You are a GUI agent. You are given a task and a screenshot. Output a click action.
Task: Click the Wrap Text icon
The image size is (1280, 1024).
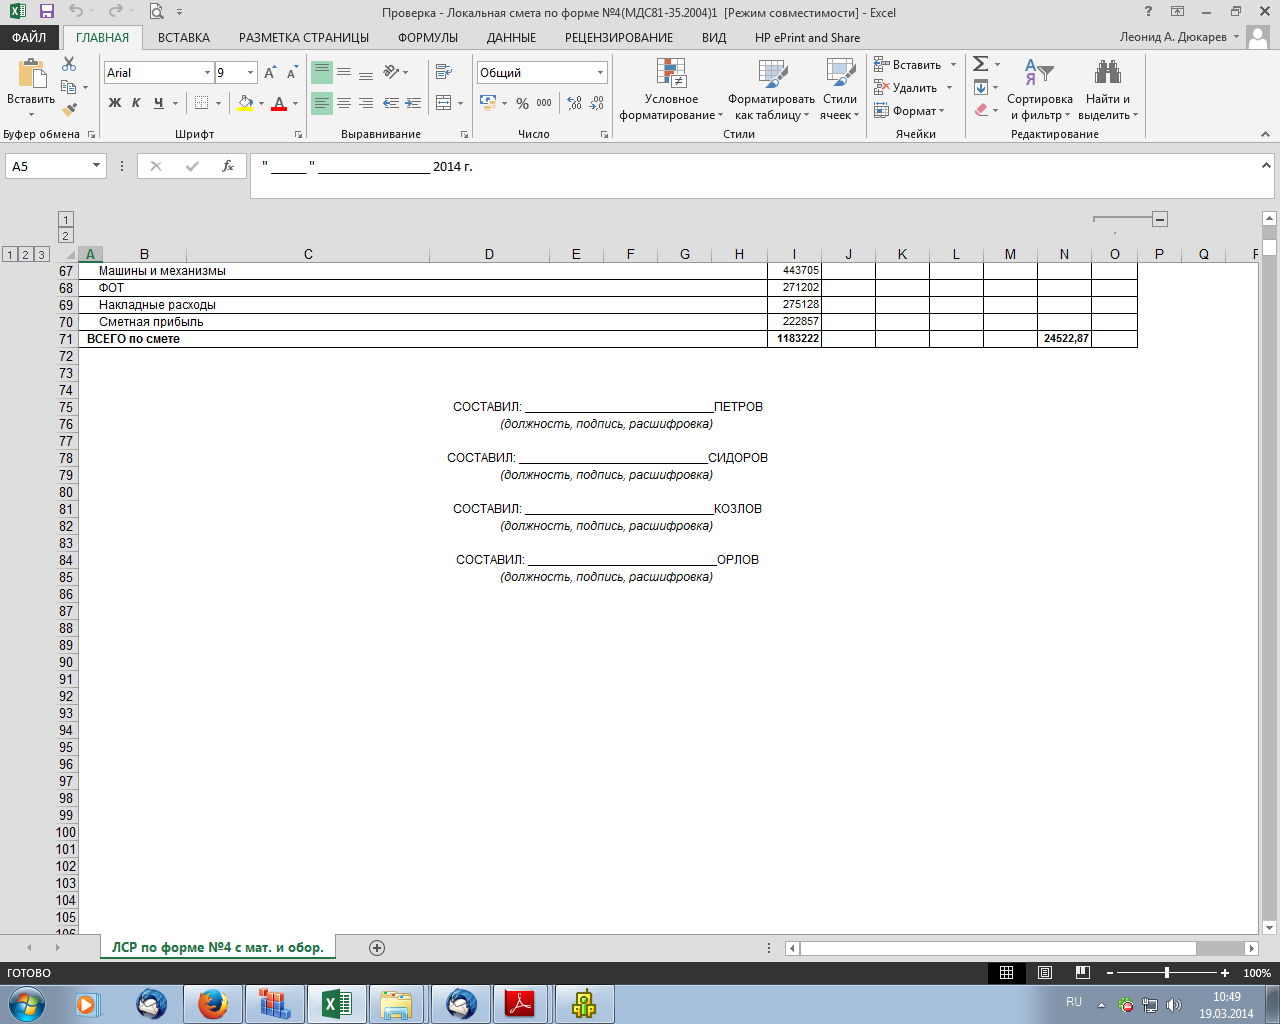coord(443,72)
